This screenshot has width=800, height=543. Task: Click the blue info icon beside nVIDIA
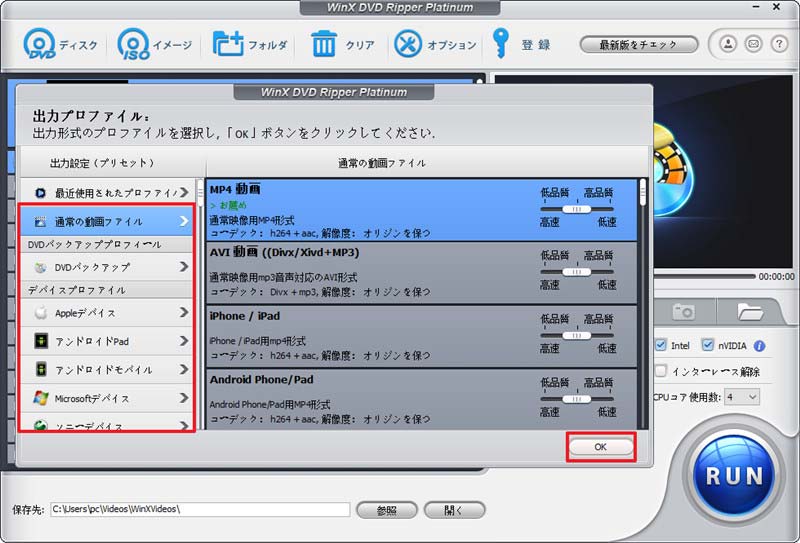759,346
